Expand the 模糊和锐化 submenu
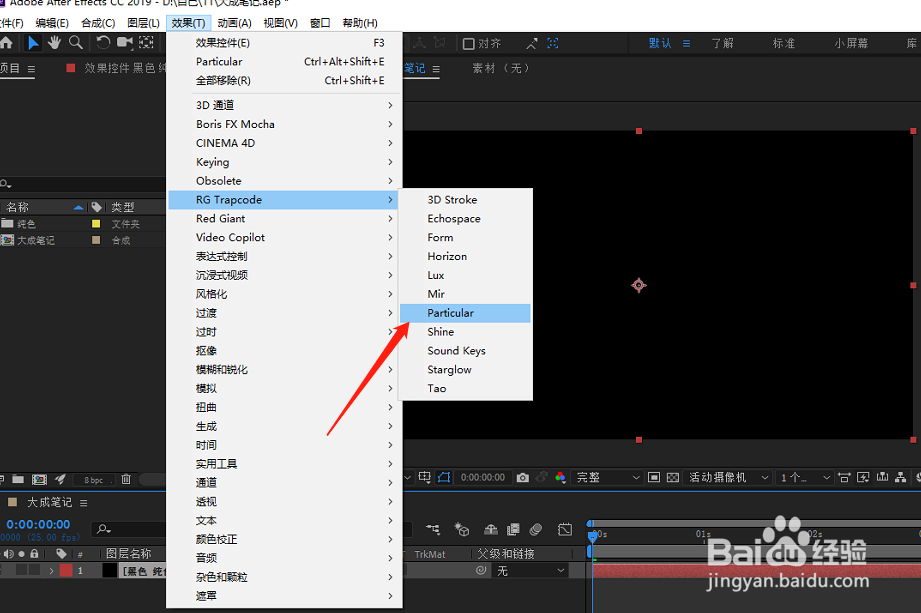921x613 pixels. click(x=285, y=369)
